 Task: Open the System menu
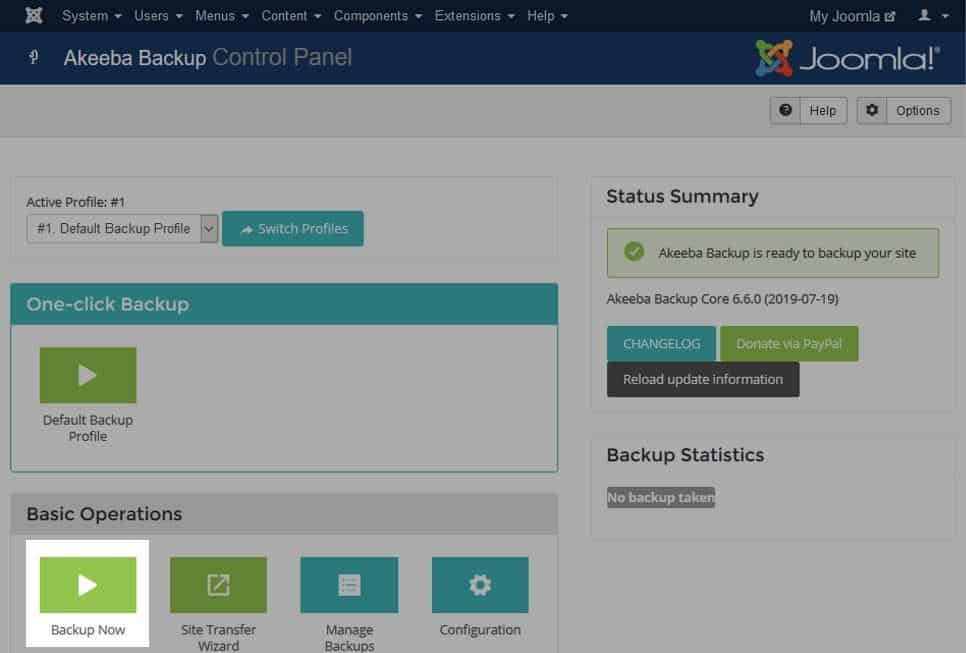[92, 16]
